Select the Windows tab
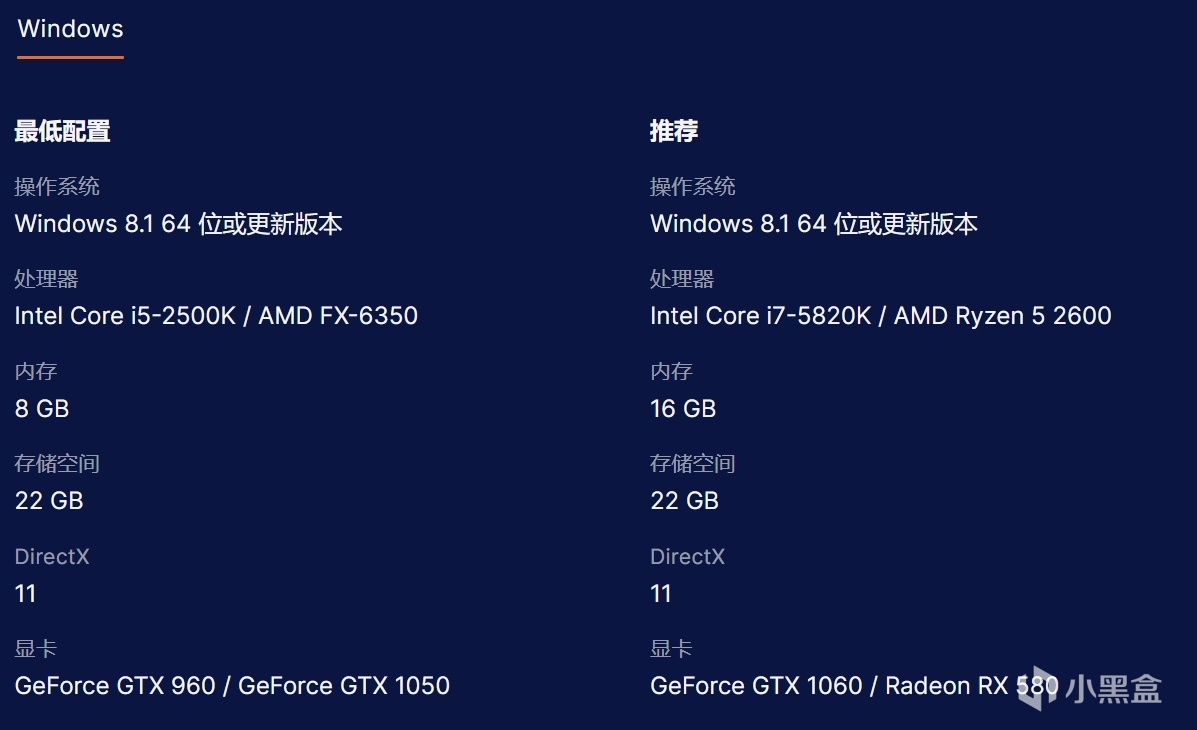Screen dimensions: 1197x730 [70, 29]
